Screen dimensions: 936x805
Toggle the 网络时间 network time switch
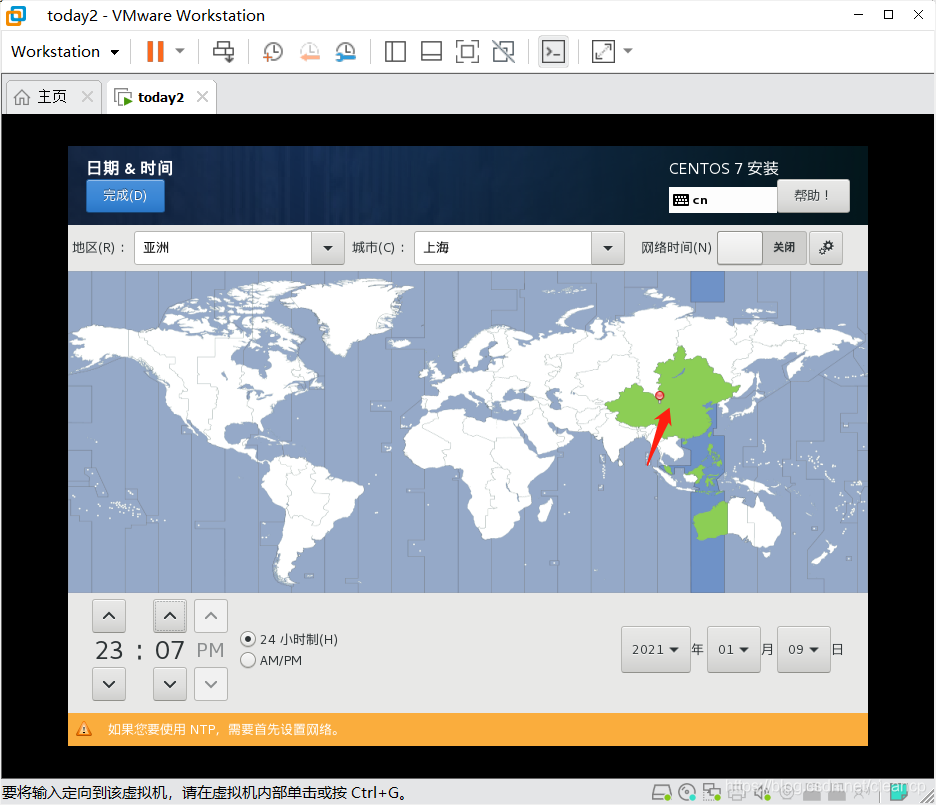[x=762, y=248]
